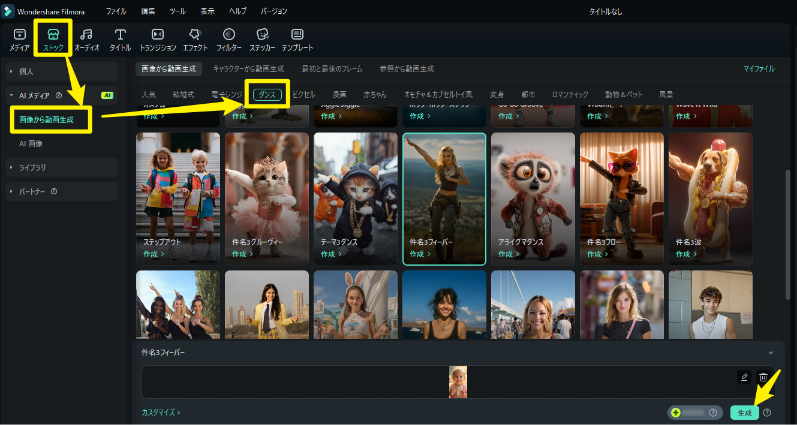The image size is (797, 425).
Task: Click the 生成 button
Action: [x=745, y=412]
